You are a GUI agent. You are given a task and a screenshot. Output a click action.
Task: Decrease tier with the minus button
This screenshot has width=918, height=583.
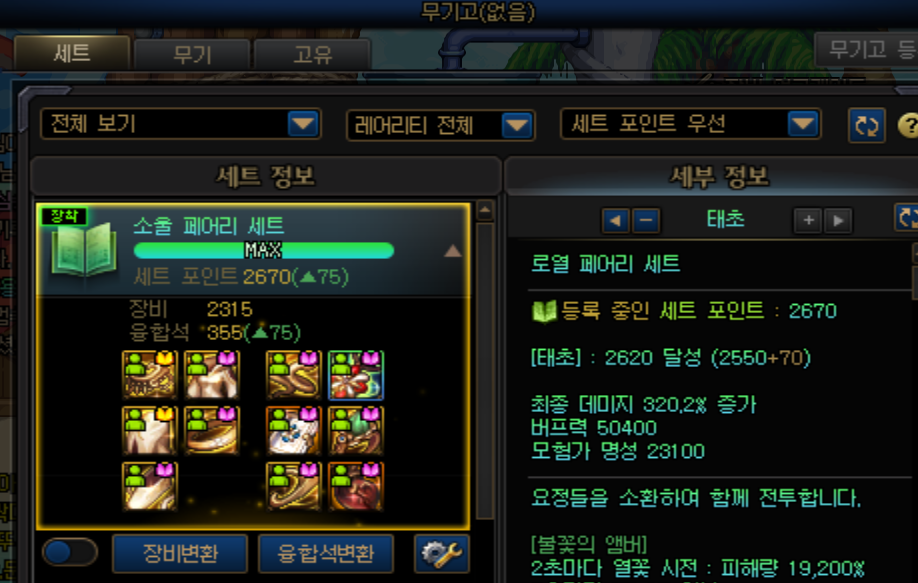point(646,221)
